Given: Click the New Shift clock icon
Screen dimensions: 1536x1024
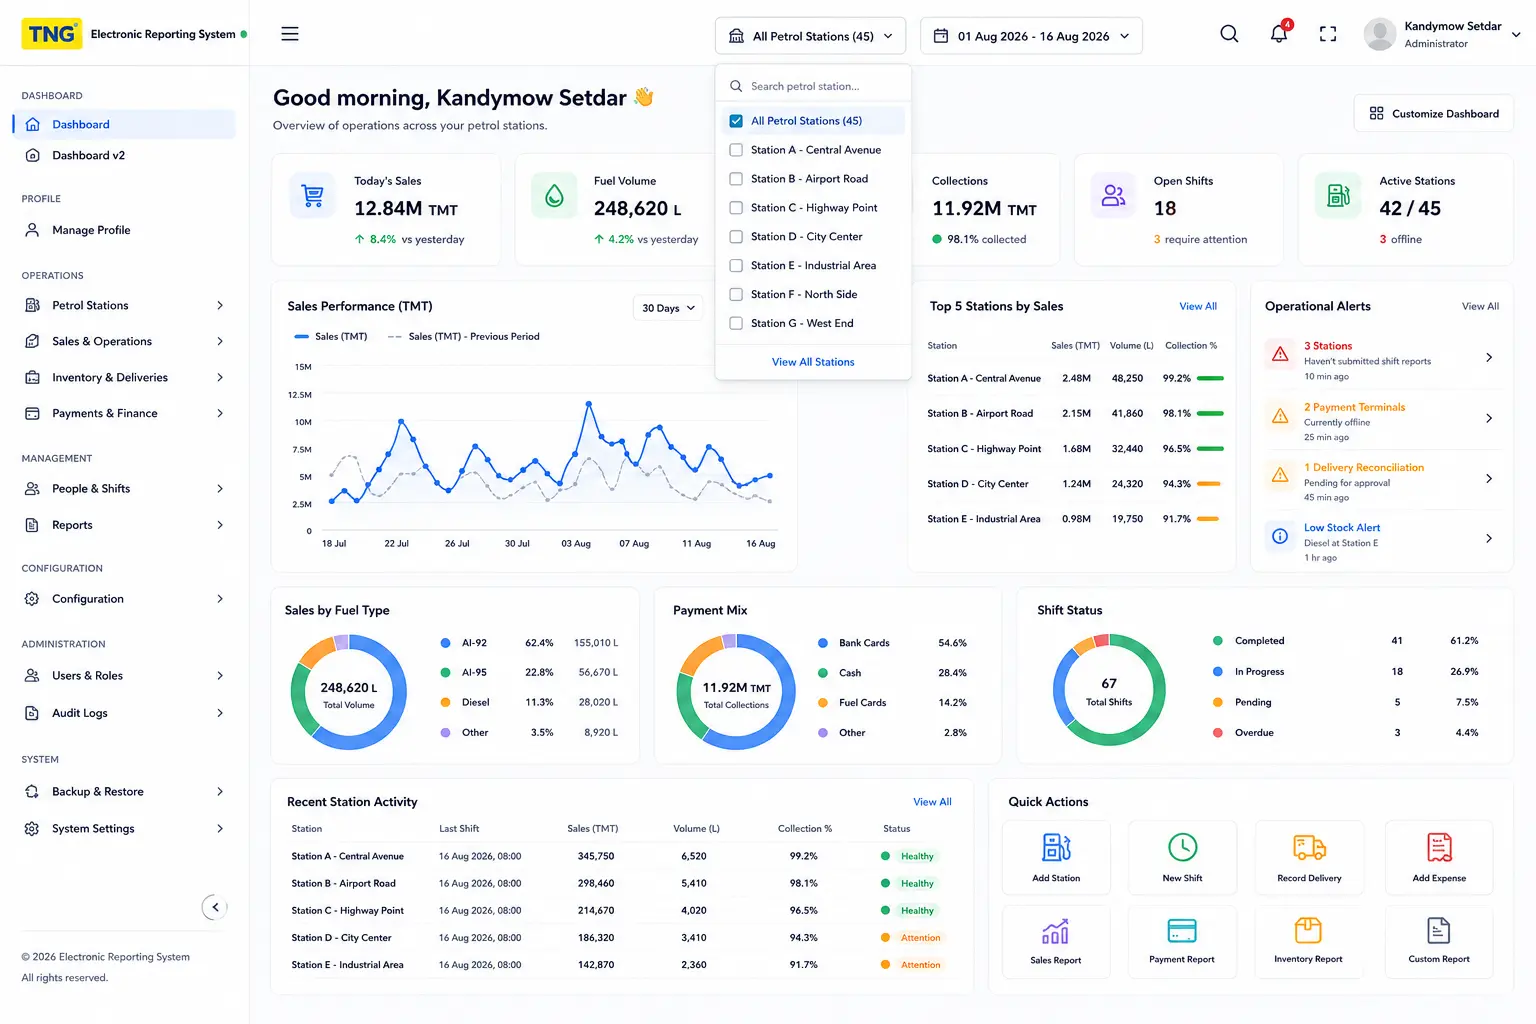Looking at the screenshot, I should click(1182, 847).
